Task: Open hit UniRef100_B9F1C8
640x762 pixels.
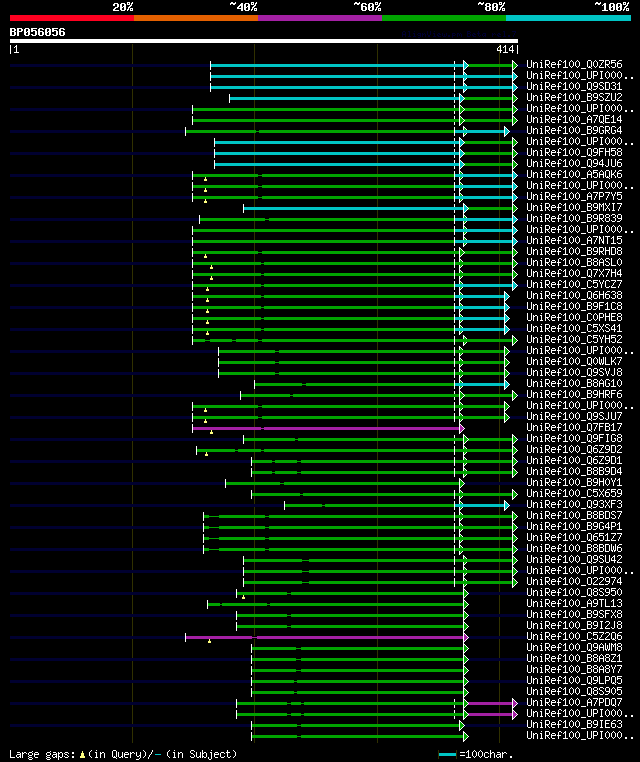Action: pyautogui.click(x=574, y=307)
